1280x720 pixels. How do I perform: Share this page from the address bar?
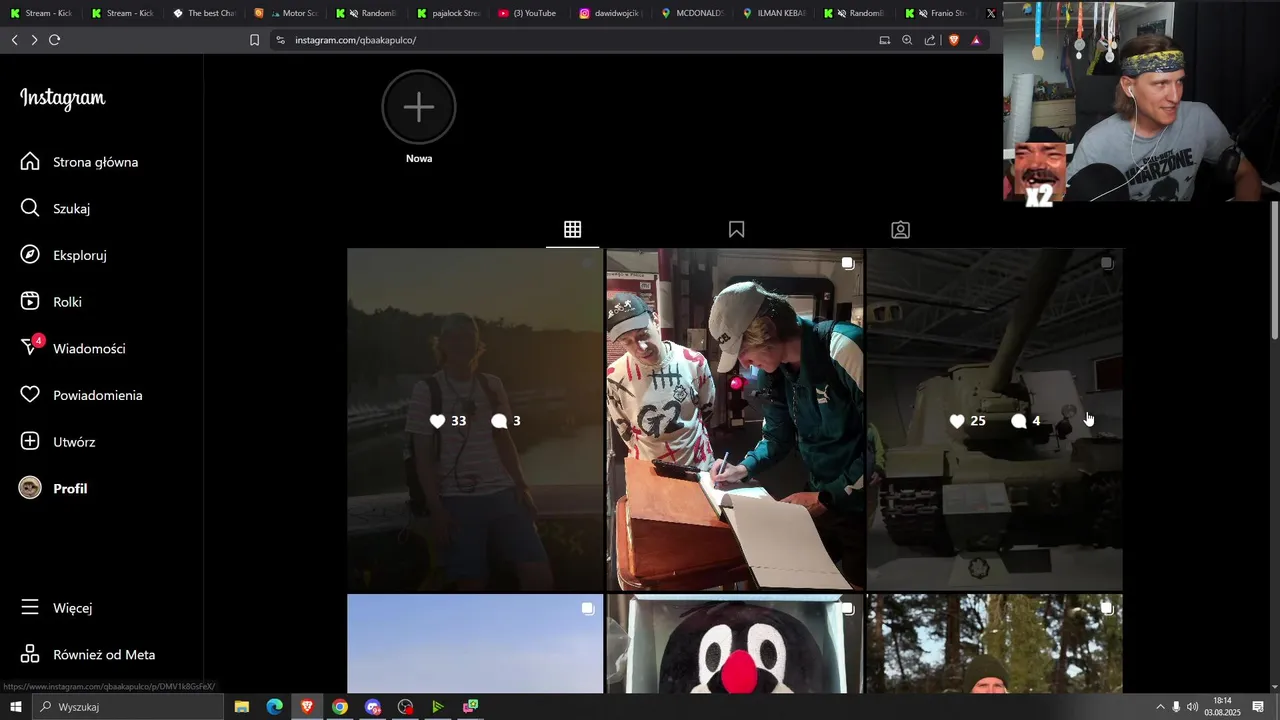pos(930,40)
